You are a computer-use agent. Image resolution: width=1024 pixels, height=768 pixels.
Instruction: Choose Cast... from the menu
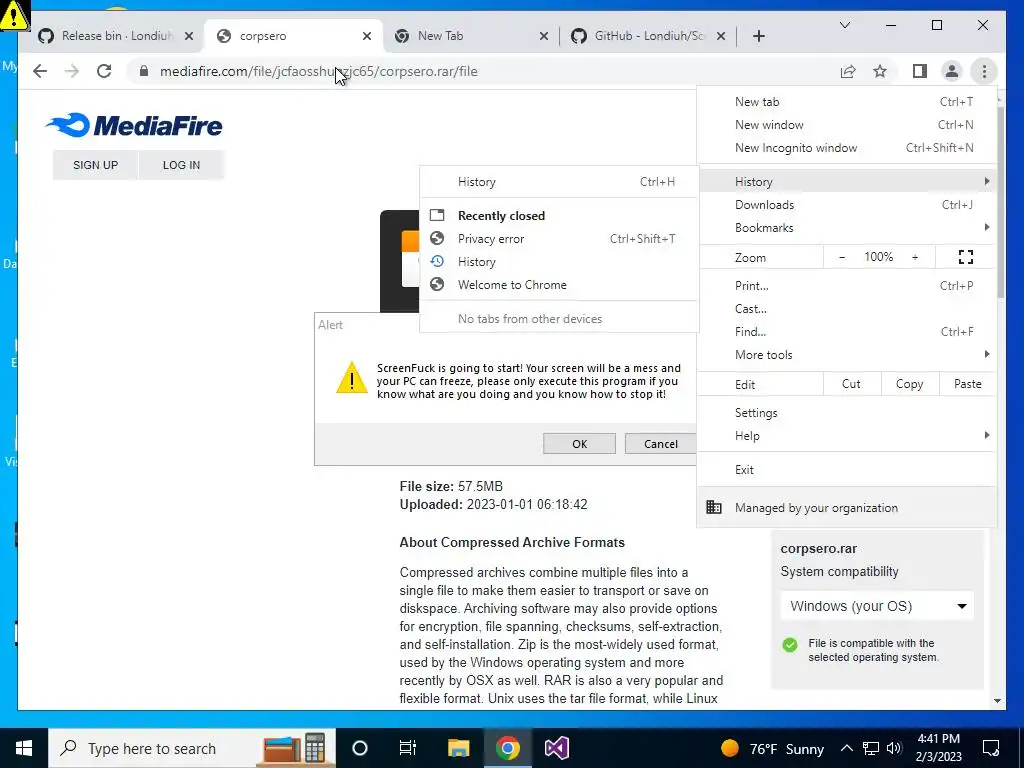(x=847, y=309)
